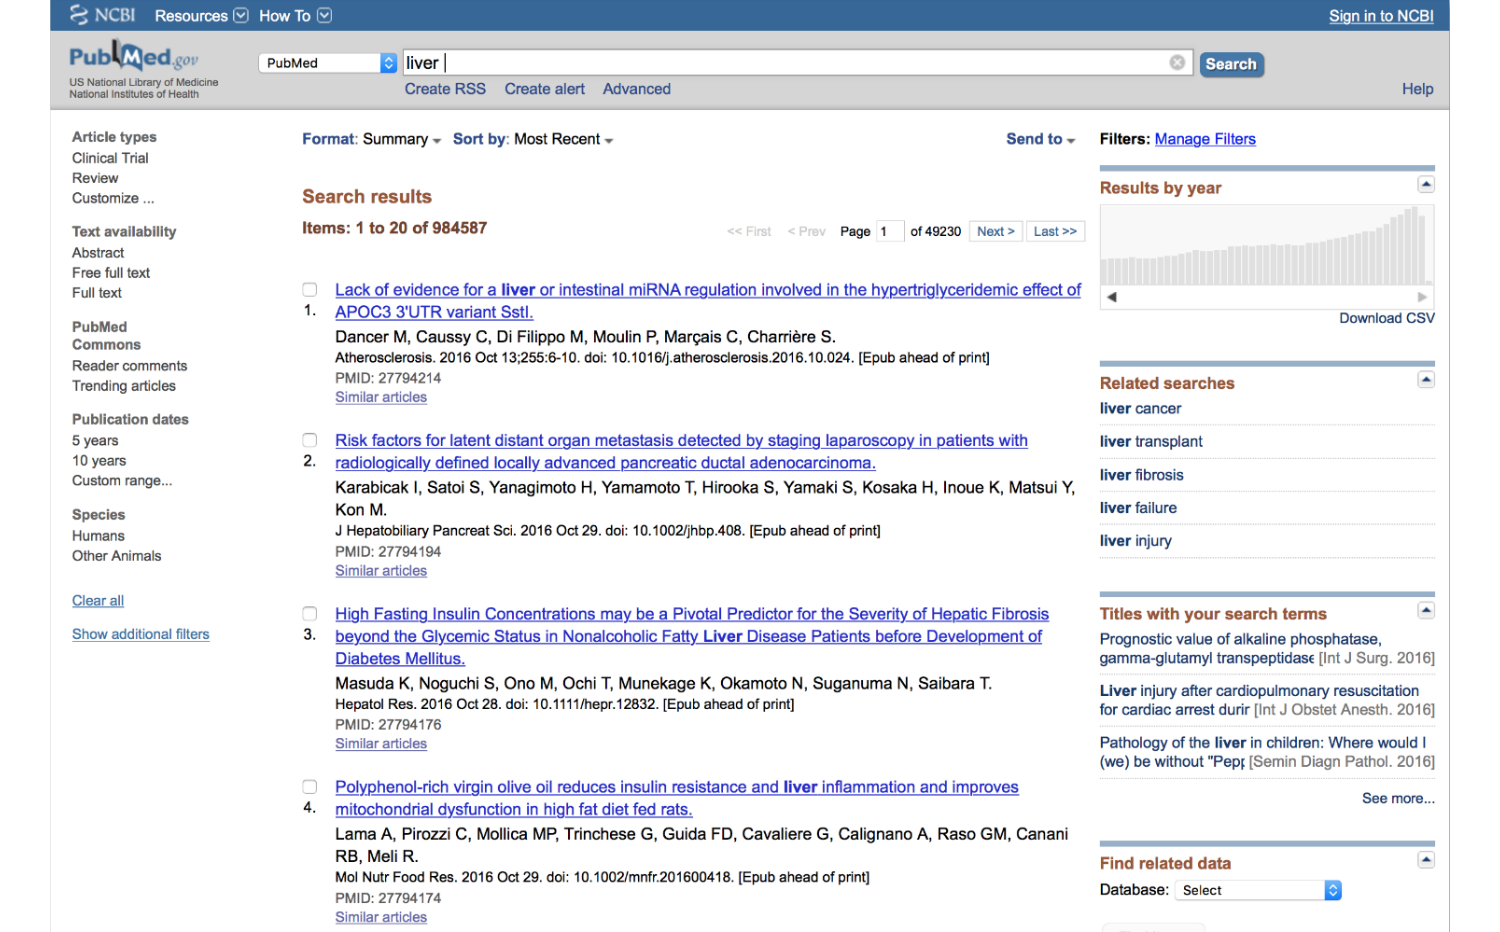
Task: Collapse the Find related data panel
Action: (1426, 860)
